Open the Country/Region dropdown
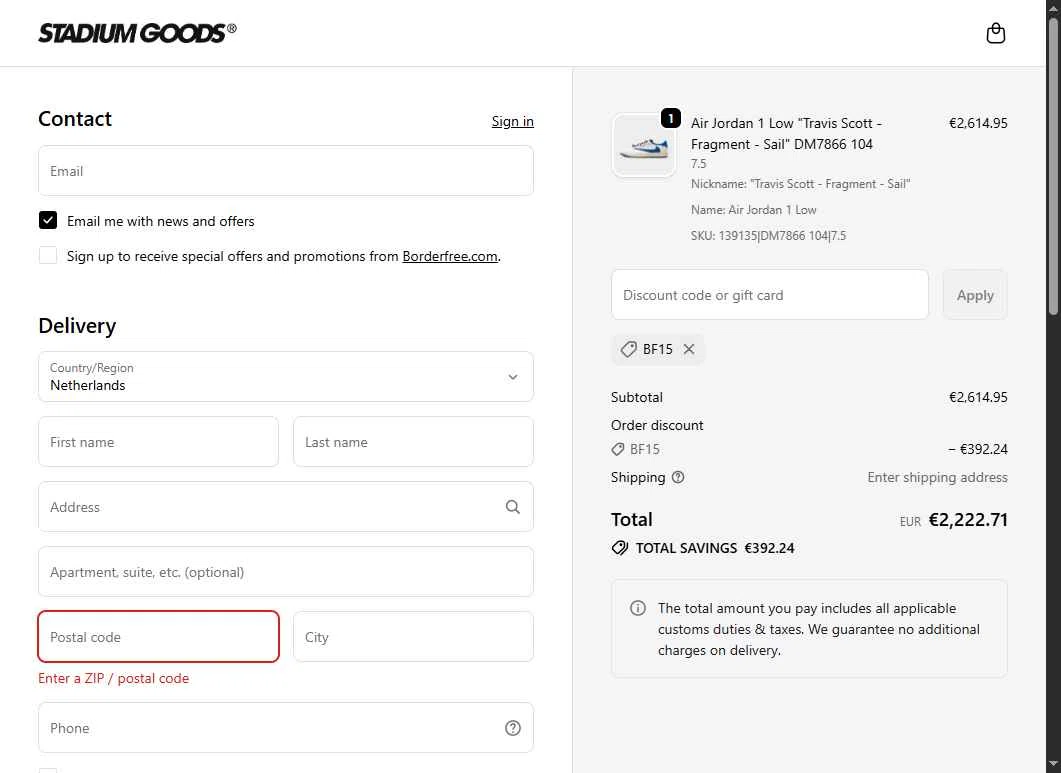 tap(286, 377)
